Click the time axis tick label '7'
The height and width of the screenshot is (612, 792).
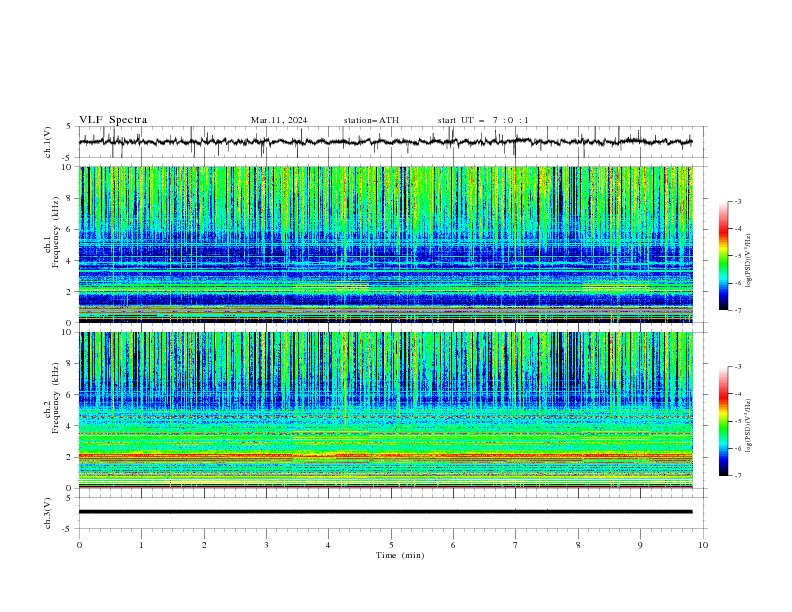coord(516,545)
